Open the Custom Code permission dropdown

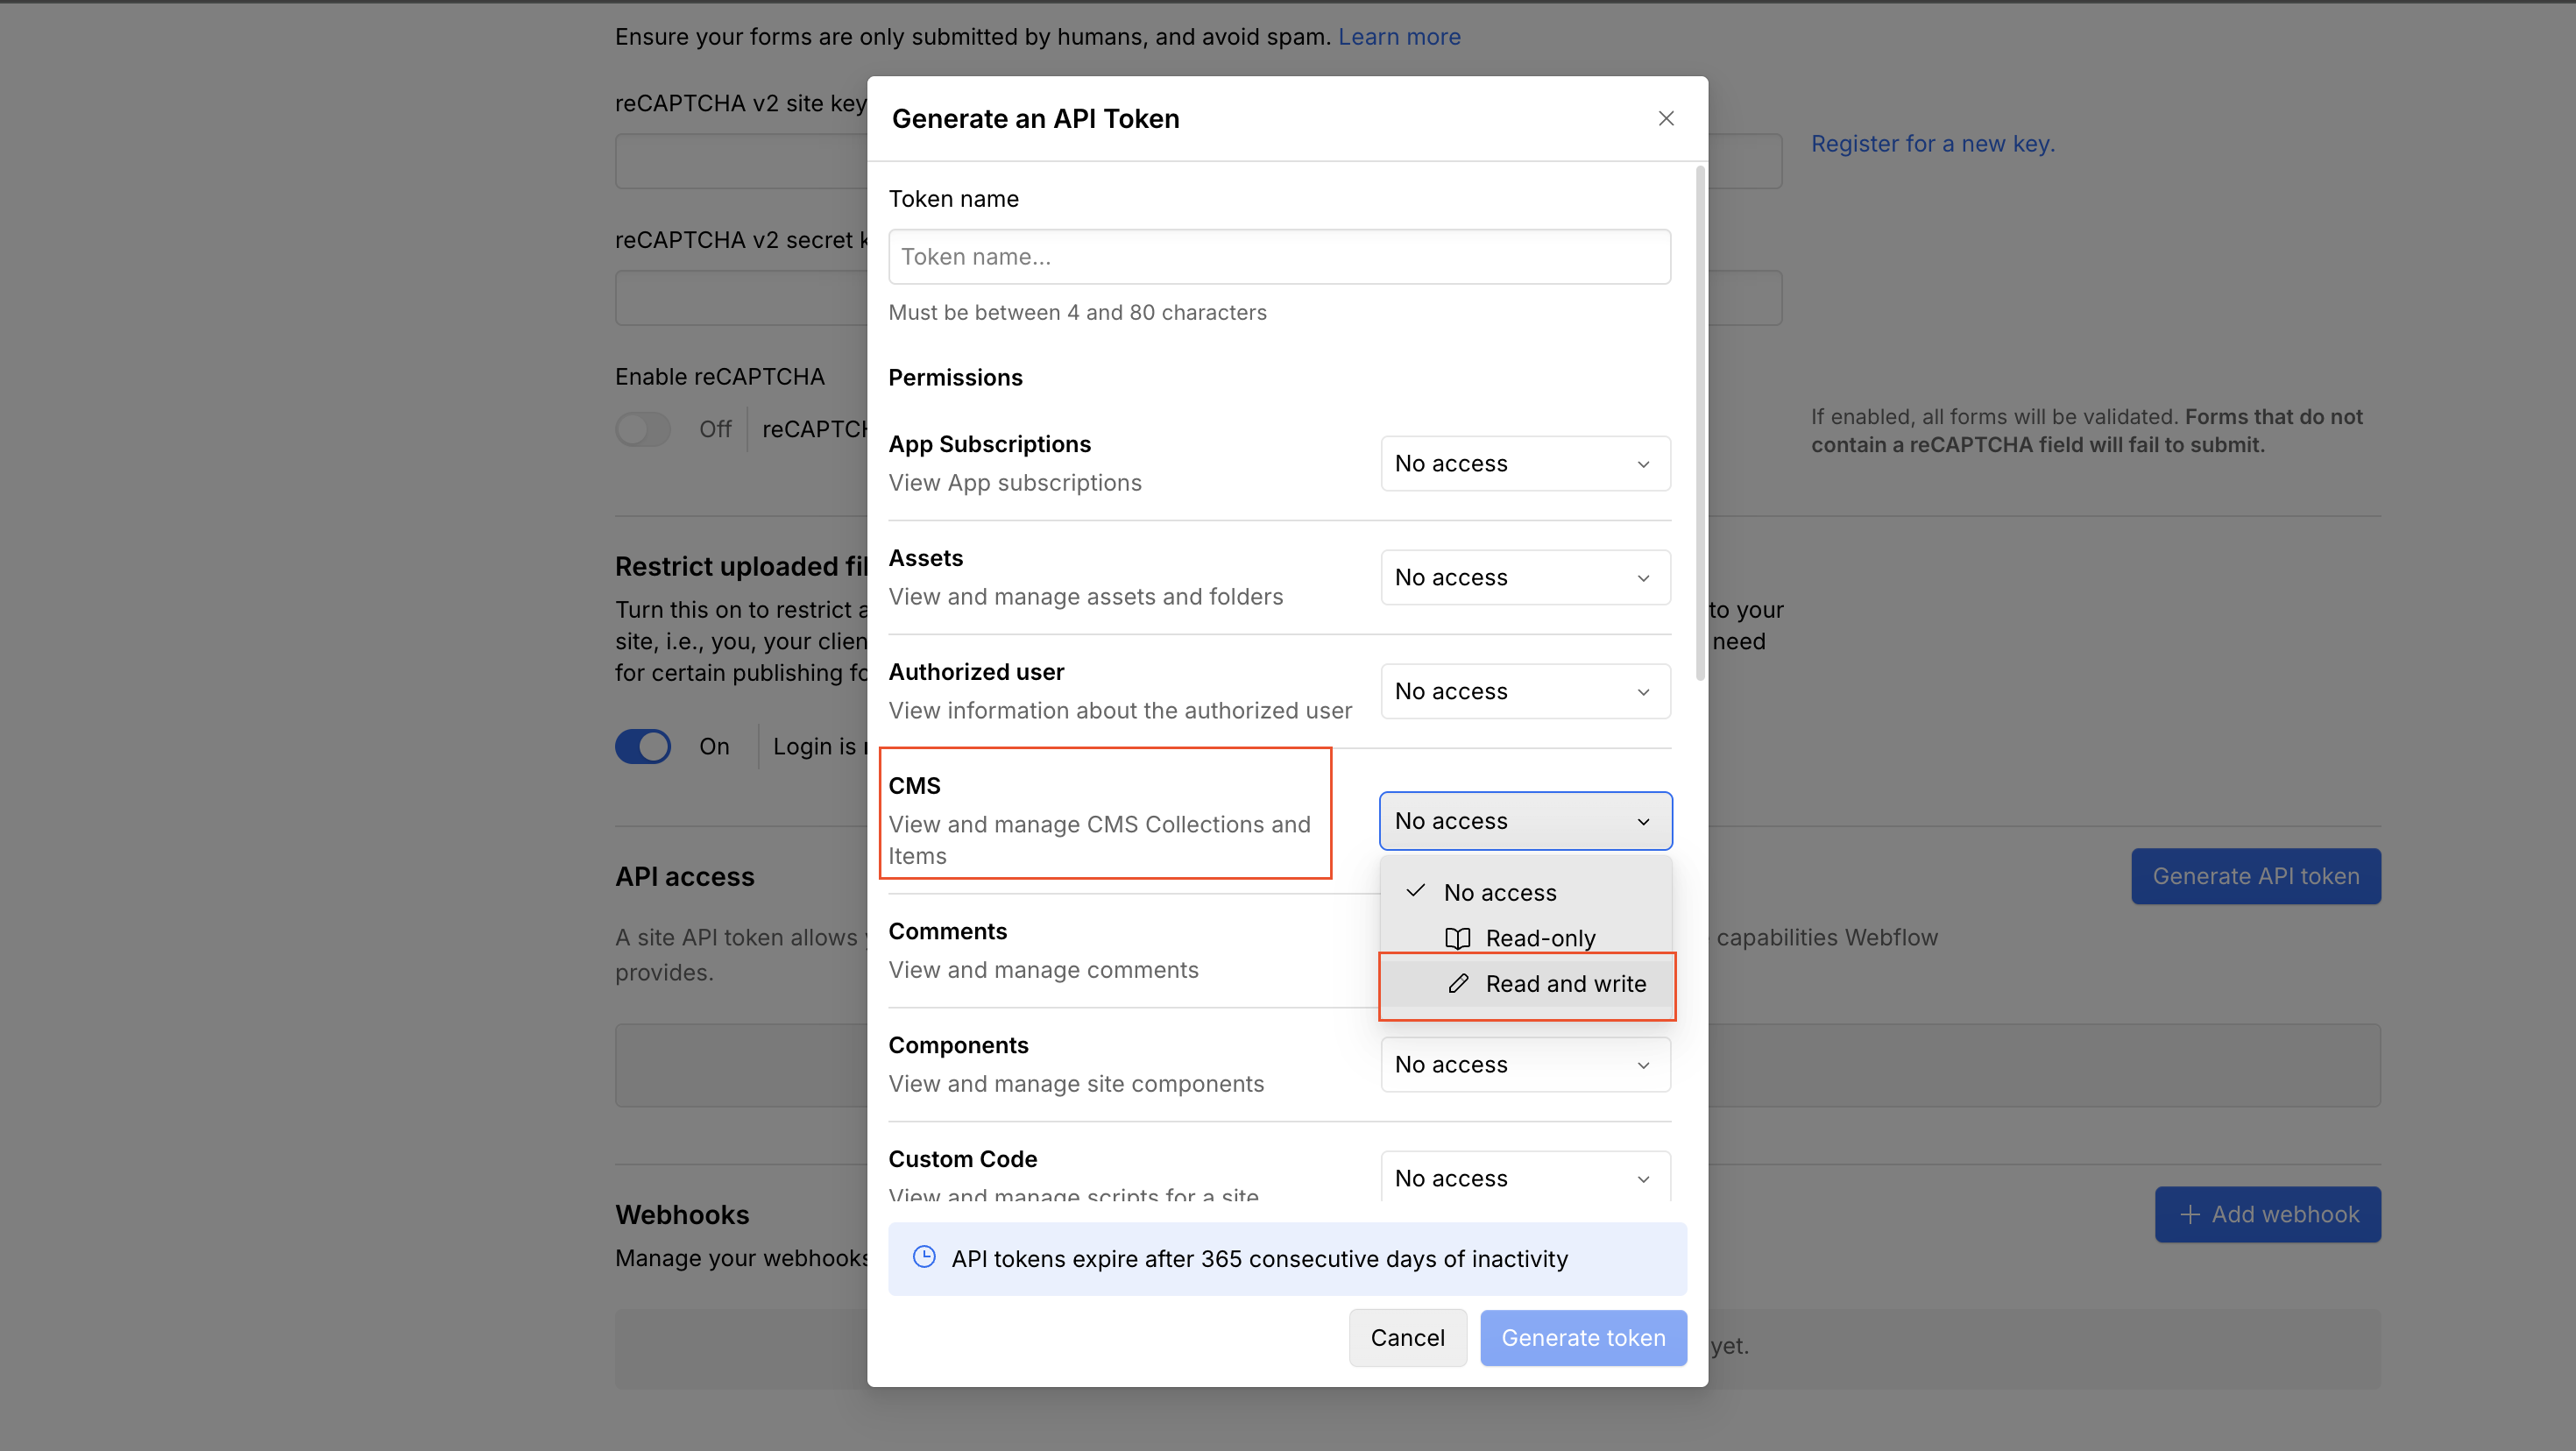[1524, 1178]
